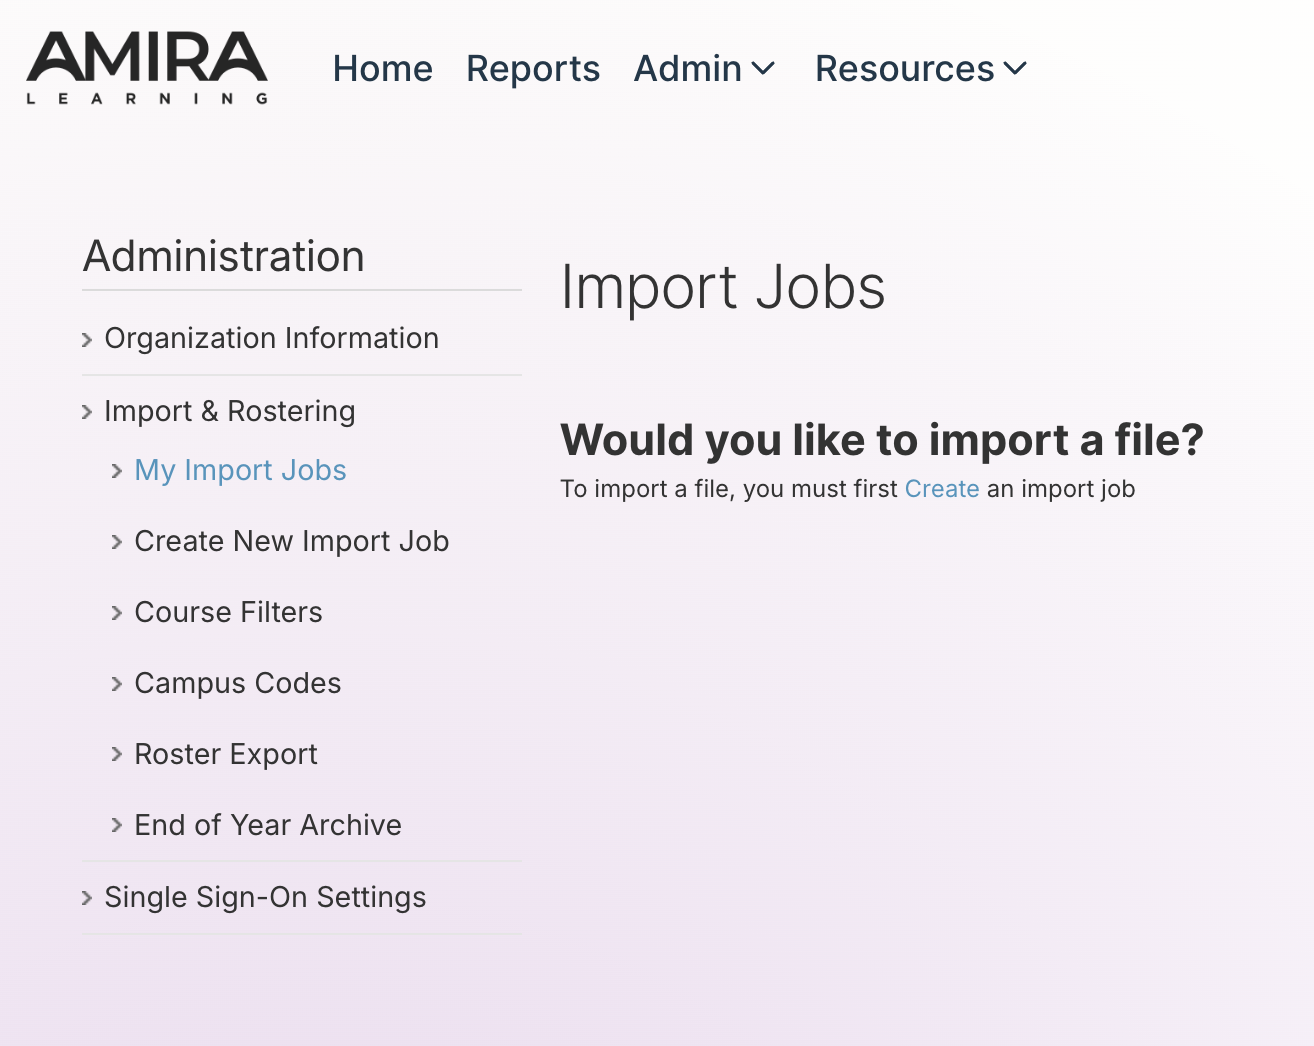The height and width of the screenshot is (1046, 1314).
Task: Select Single Sign-On Settings
Action: click(265, 898)
